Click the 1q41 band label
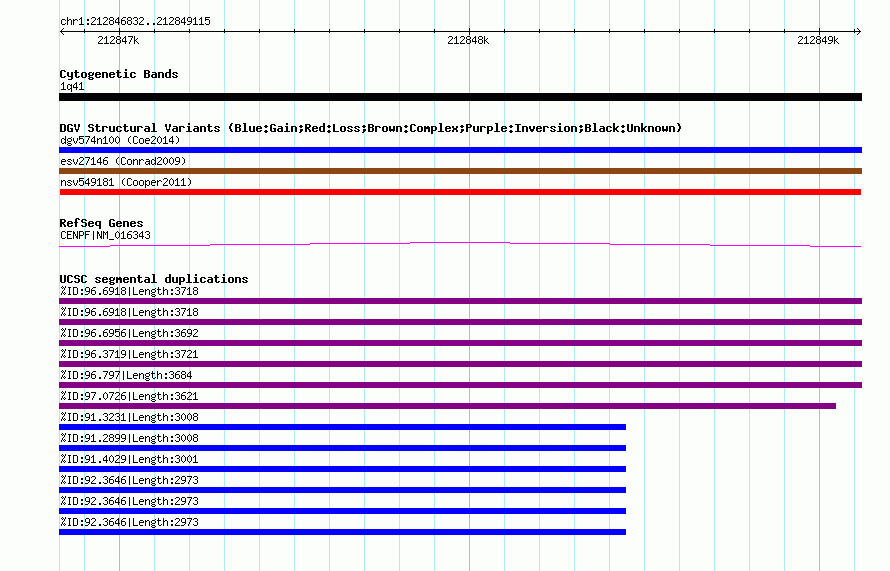890x571 pixels. tap(72, 86)
